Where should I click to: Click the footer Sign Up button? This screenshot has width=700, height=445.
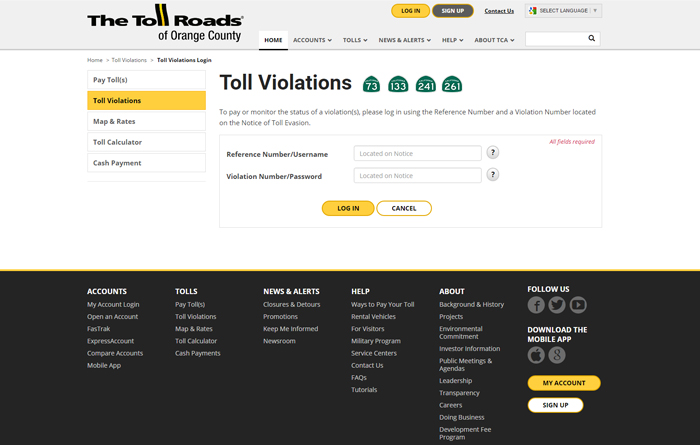(x=555, y=405)
